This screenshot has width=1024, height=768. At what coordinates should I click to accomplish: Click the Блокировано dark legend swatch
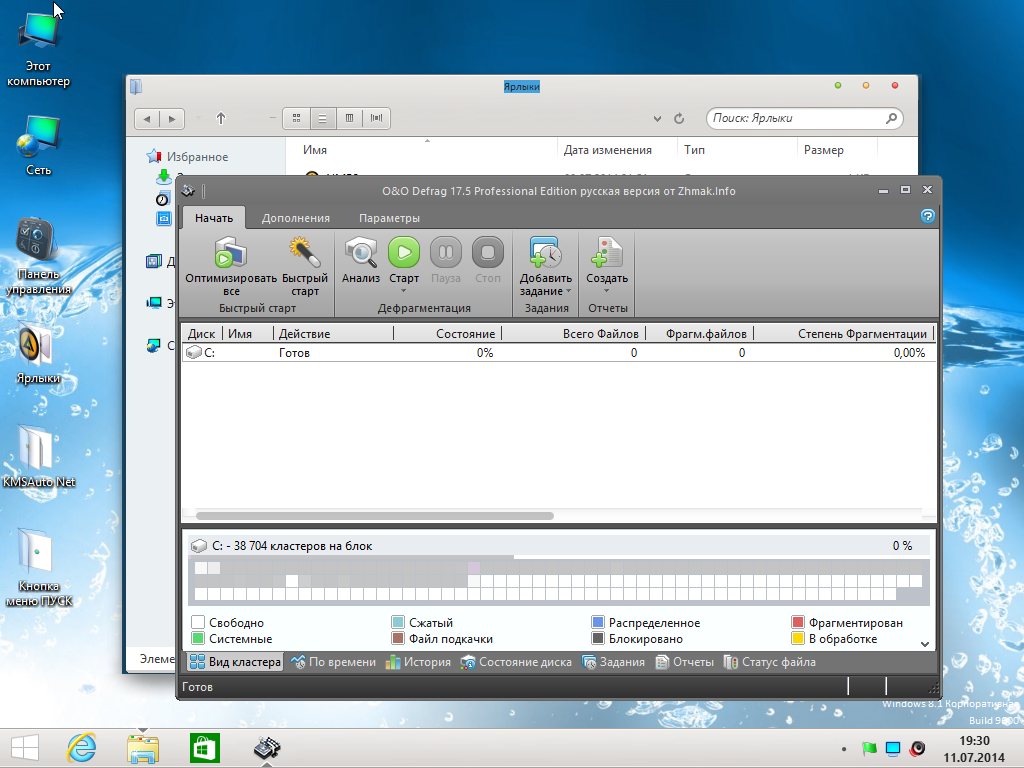click(598, 639)
